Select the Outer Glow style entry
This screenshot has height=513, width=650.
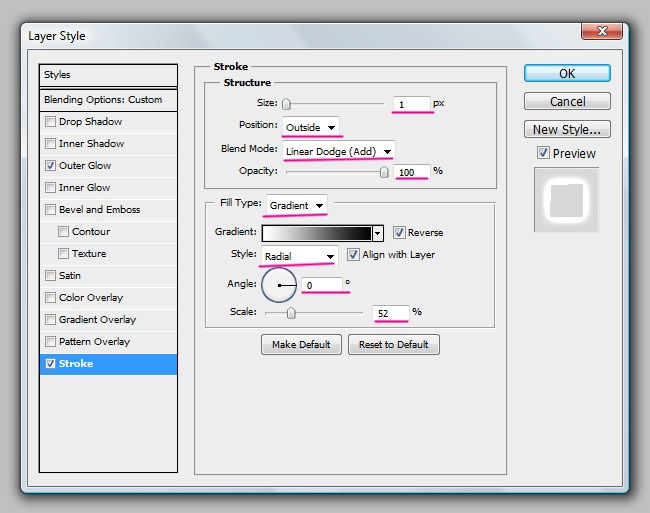(85, 166)
